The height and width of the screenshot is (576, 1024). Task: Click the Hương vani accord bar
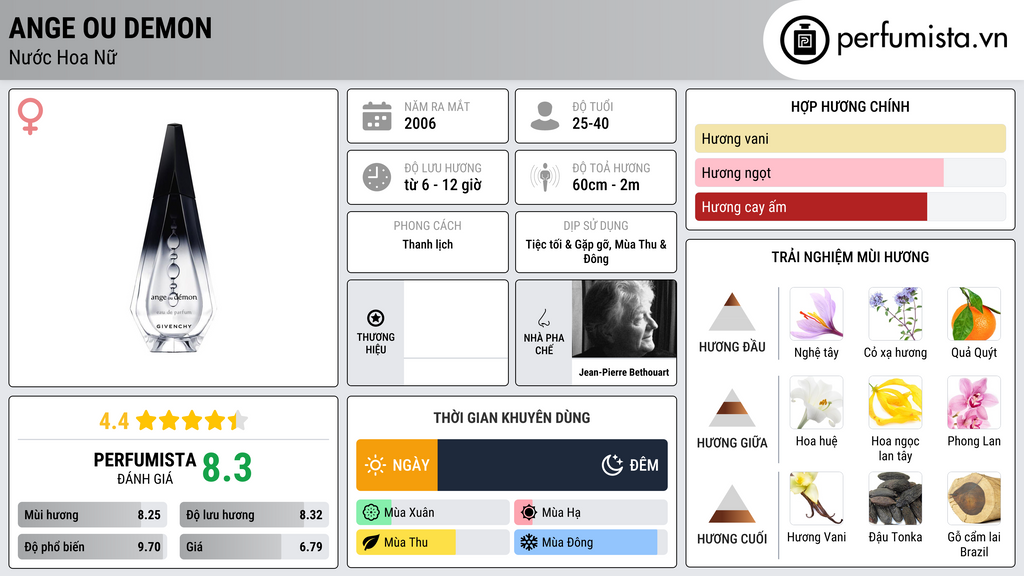(850, 138)
